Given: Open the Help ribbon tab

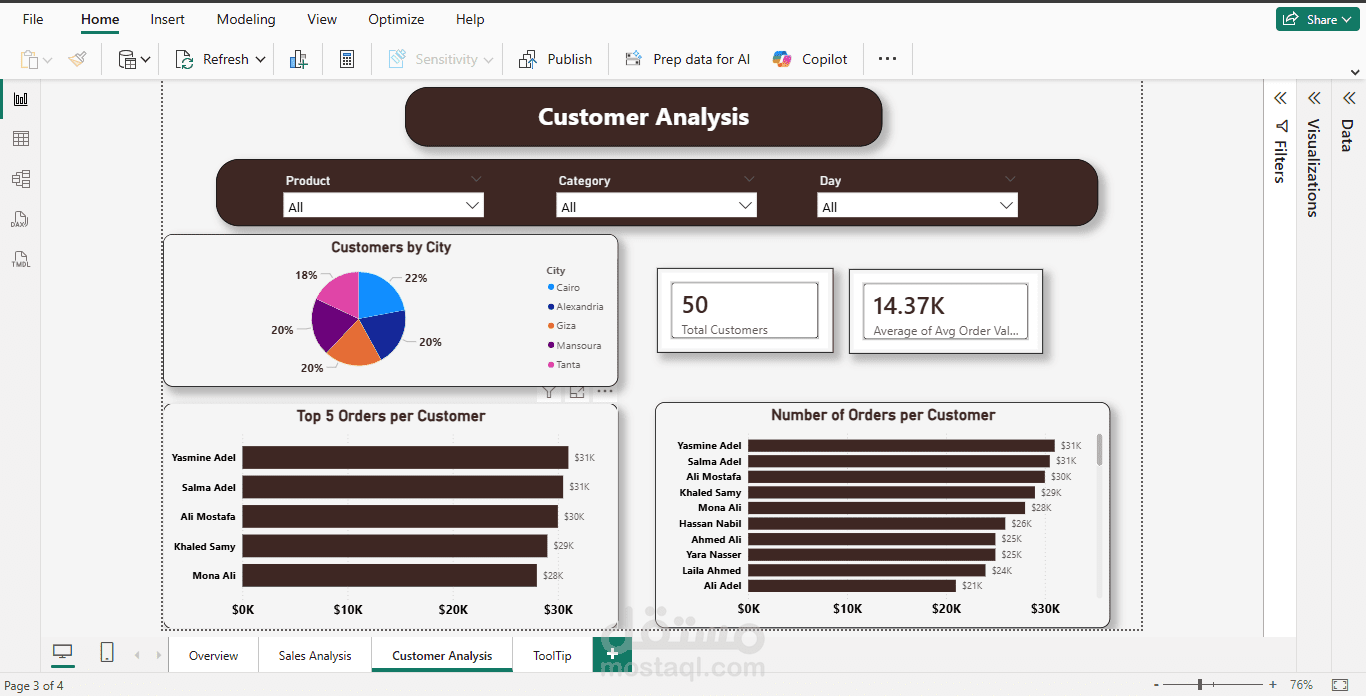Looking at the screenshot, I should pyautogui.click(x=470, y=19).
